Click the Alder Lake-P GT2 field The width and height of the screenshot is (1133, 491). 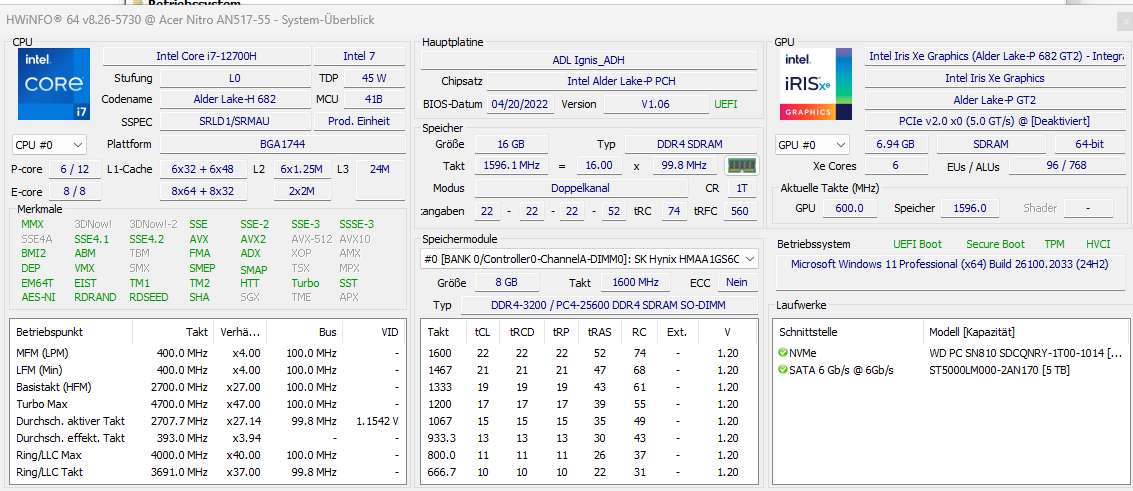pyautogui.click(x=994, y=100)
